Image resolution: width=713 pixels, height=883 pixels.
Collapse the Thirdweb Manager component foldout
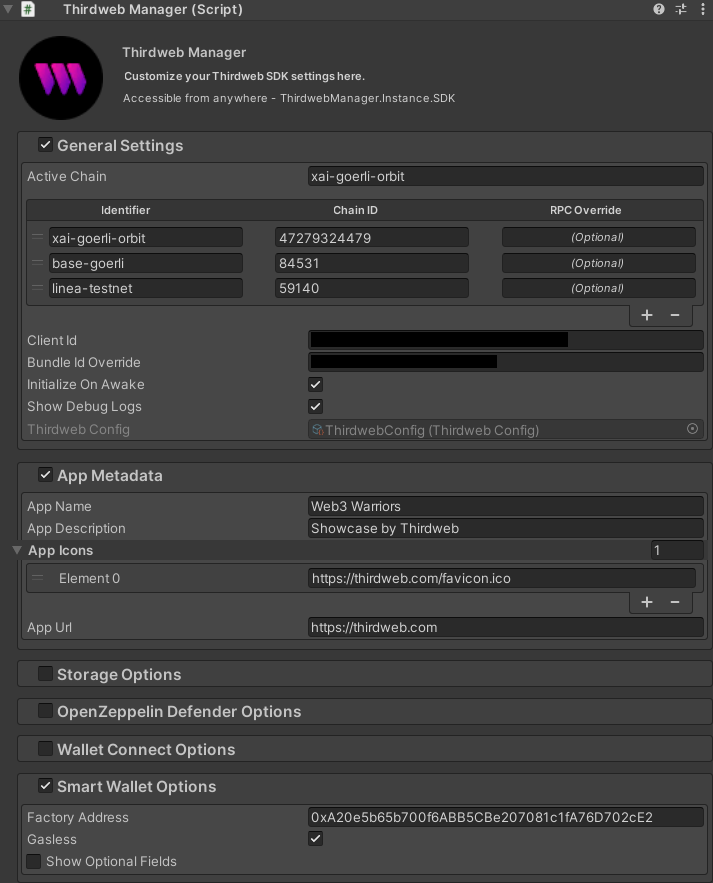[x=8, y=9]
